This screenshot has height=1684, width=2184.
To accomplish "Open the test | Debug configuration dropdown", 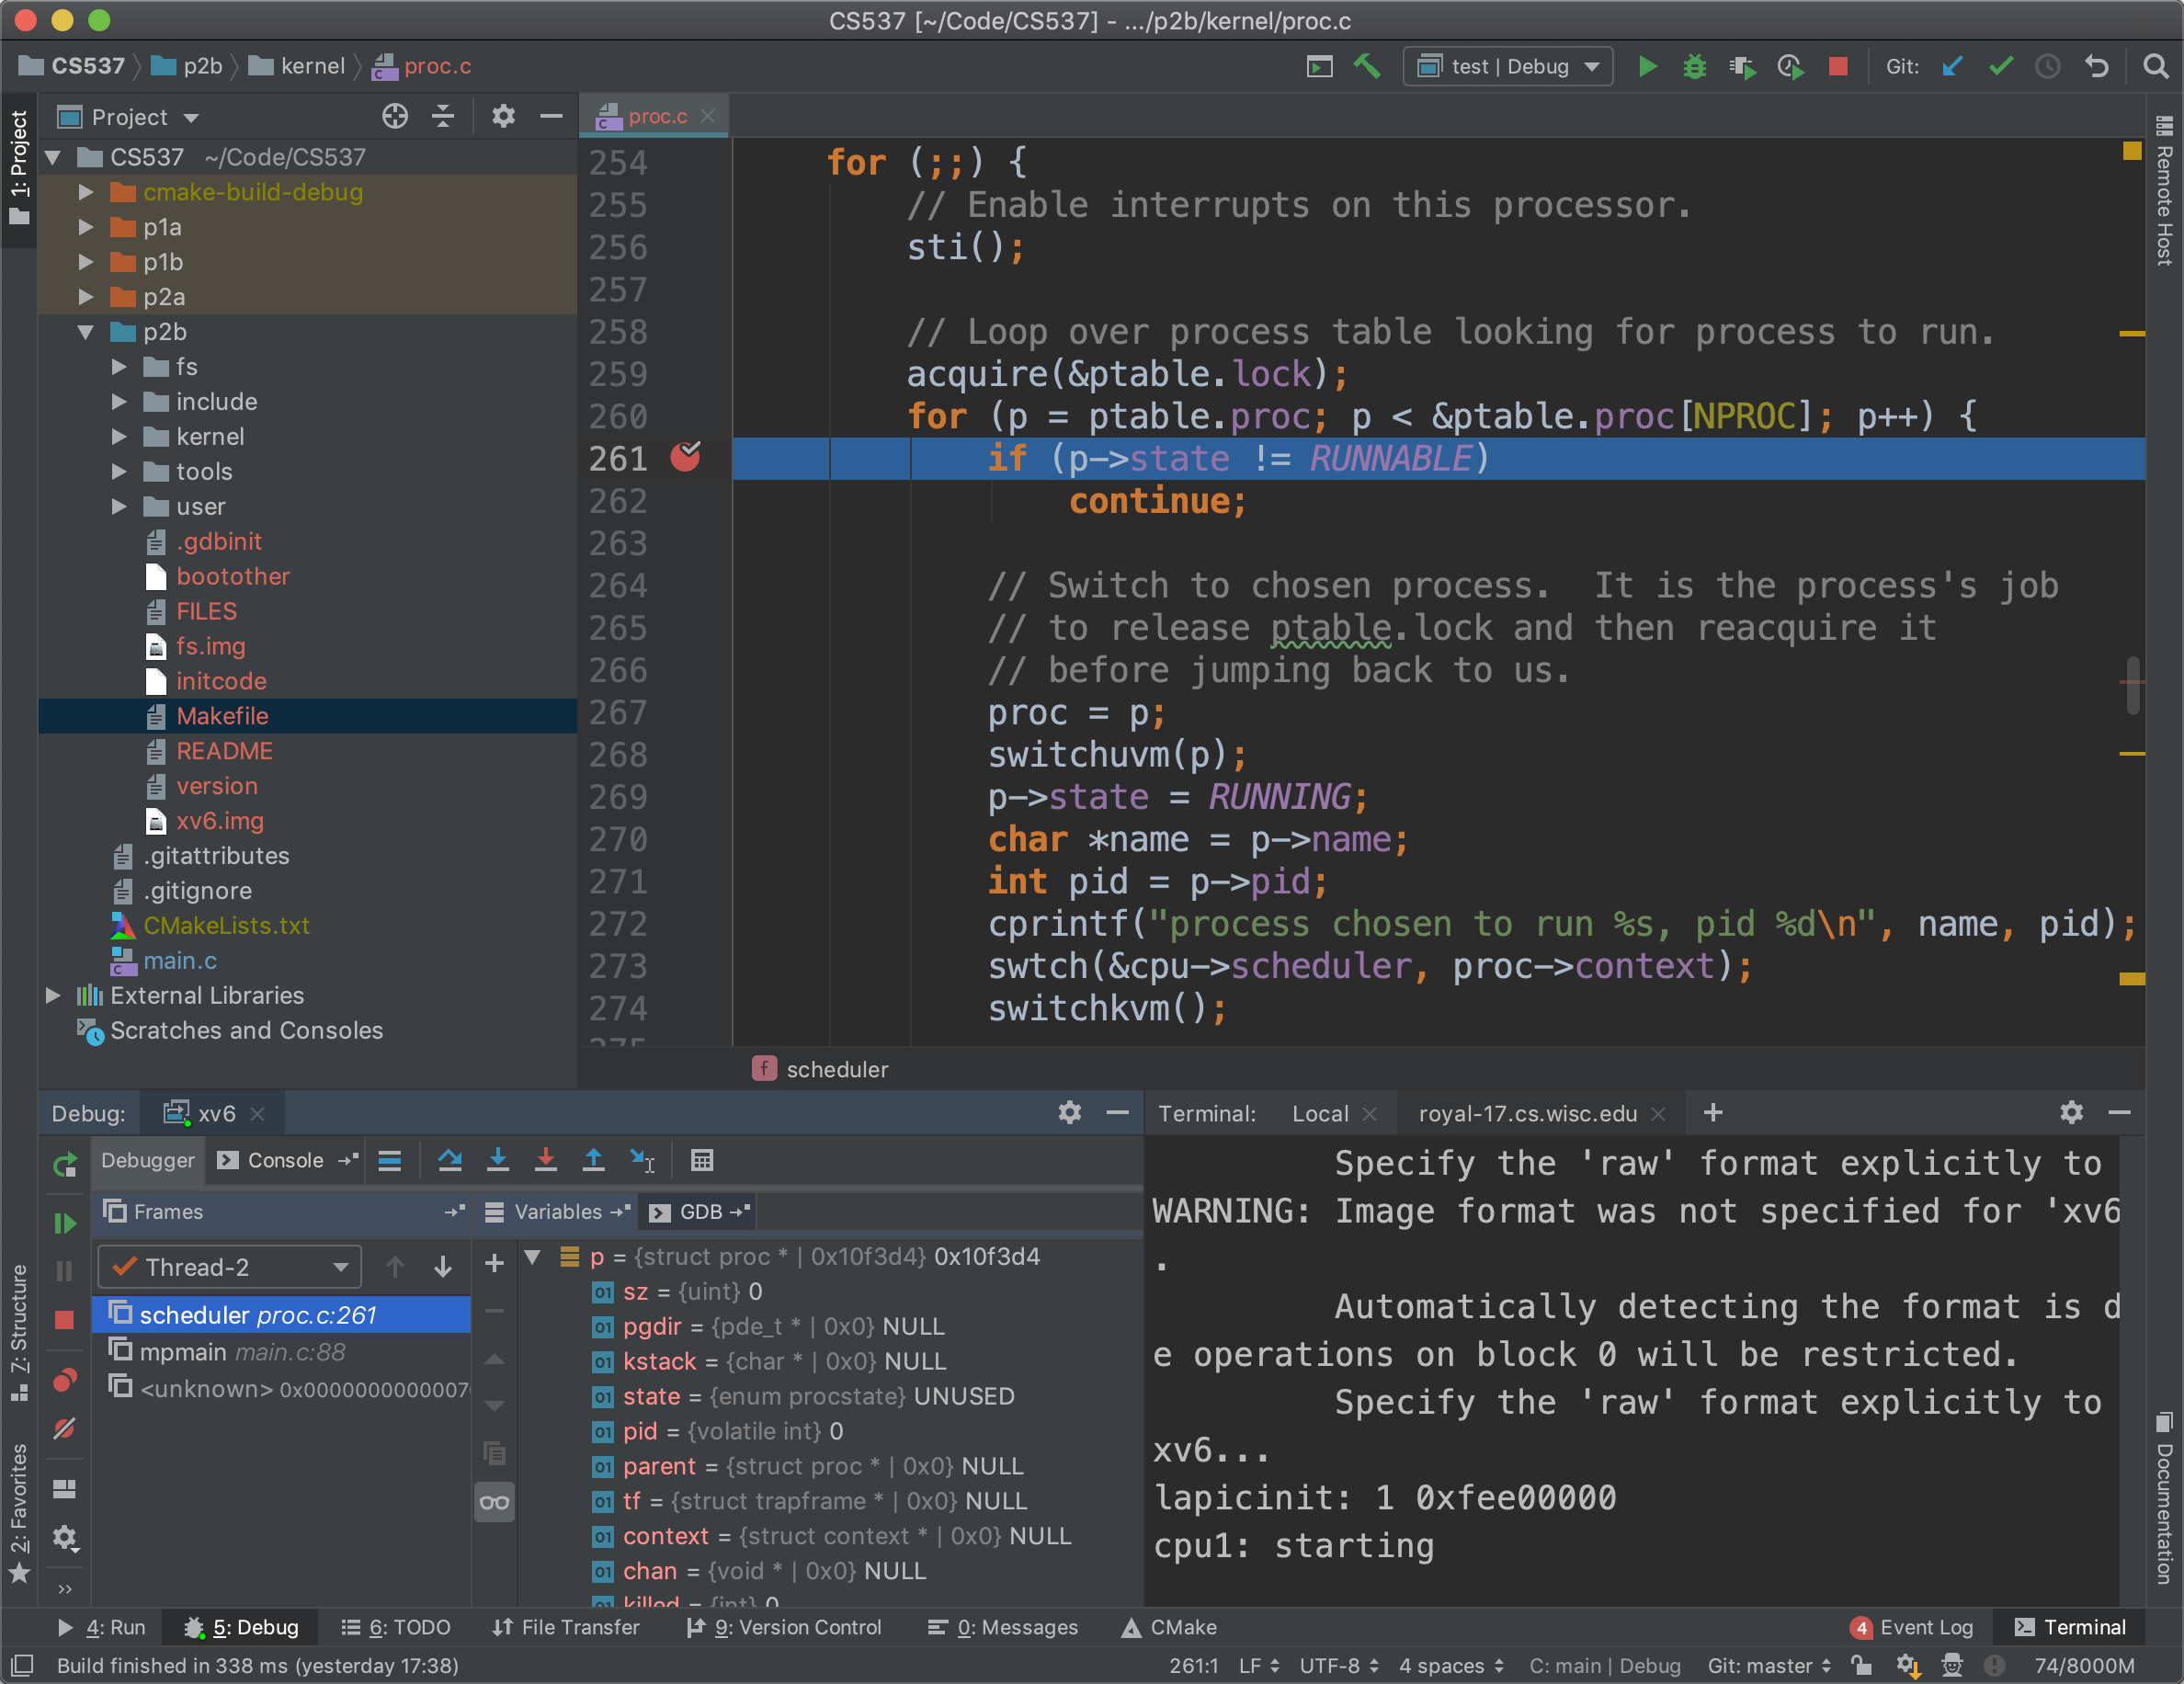I will [1508, 67].
